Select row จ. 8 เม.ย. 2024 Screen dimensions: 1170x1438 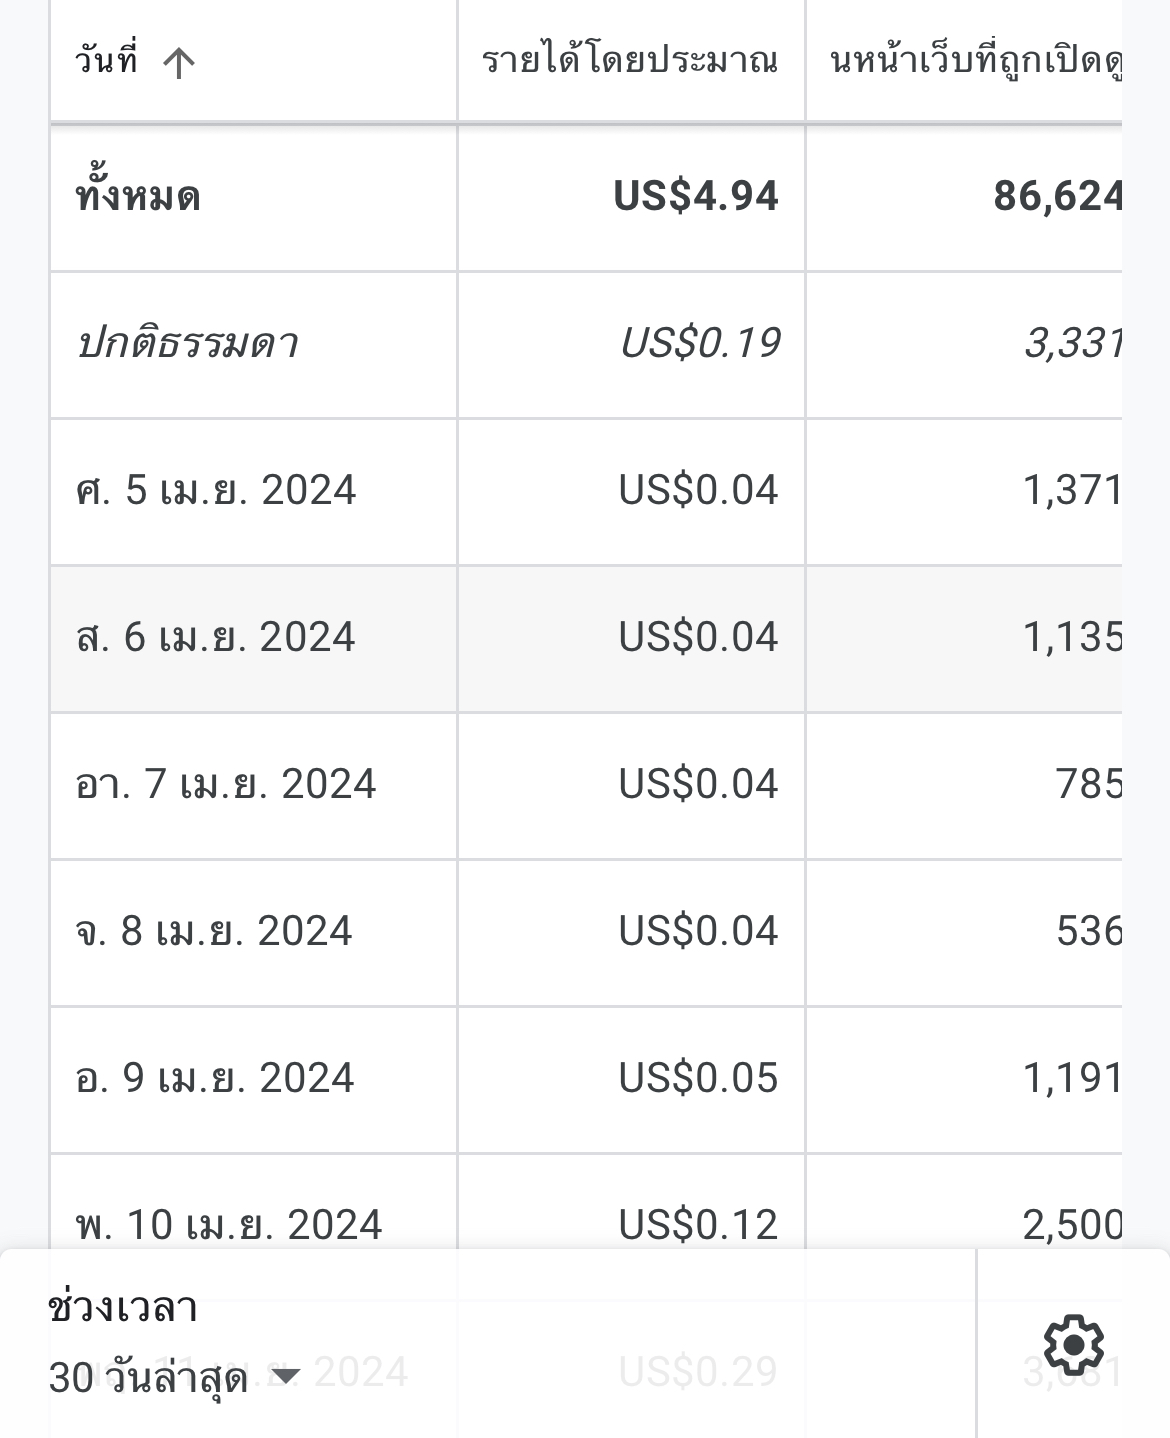(586, 933)
